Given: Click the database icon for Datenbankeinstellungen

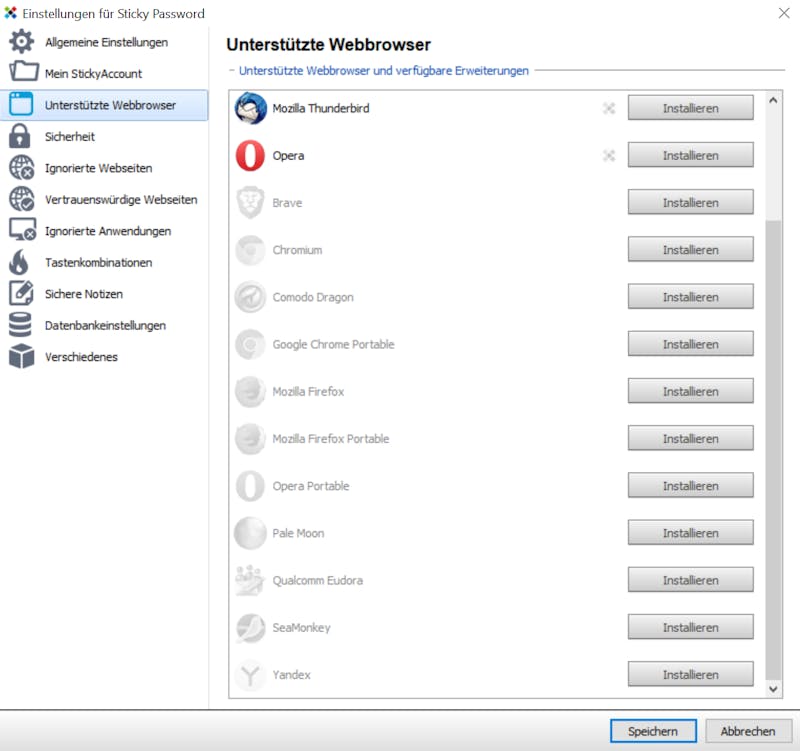Looking at the screenshot, I should click(x=20, y=324).
